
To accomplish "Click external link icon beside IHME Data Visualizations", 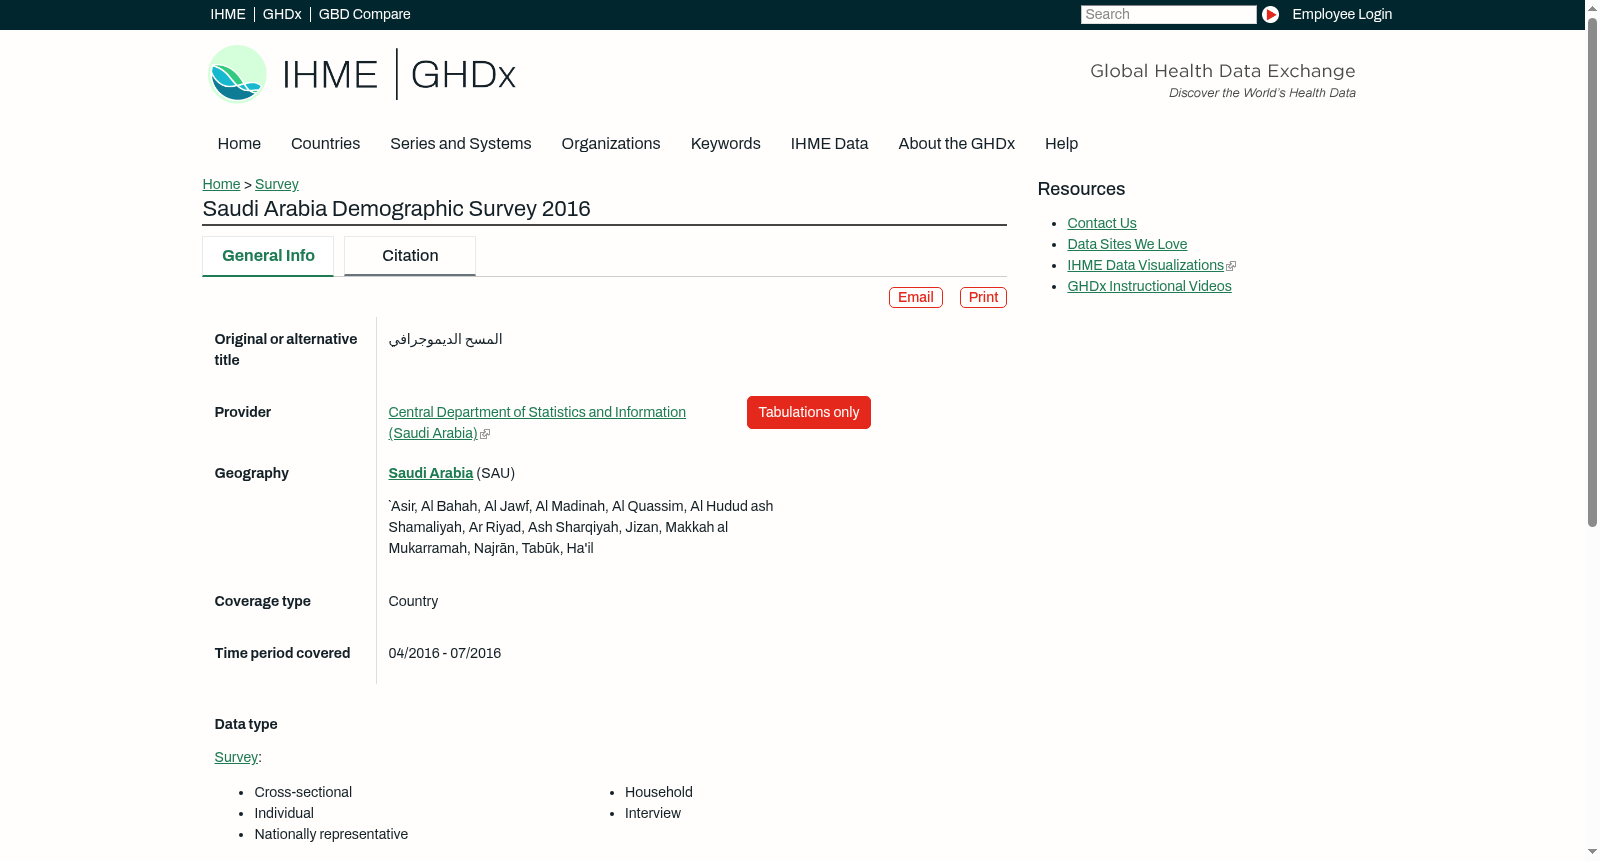I will click(1231, 266).
